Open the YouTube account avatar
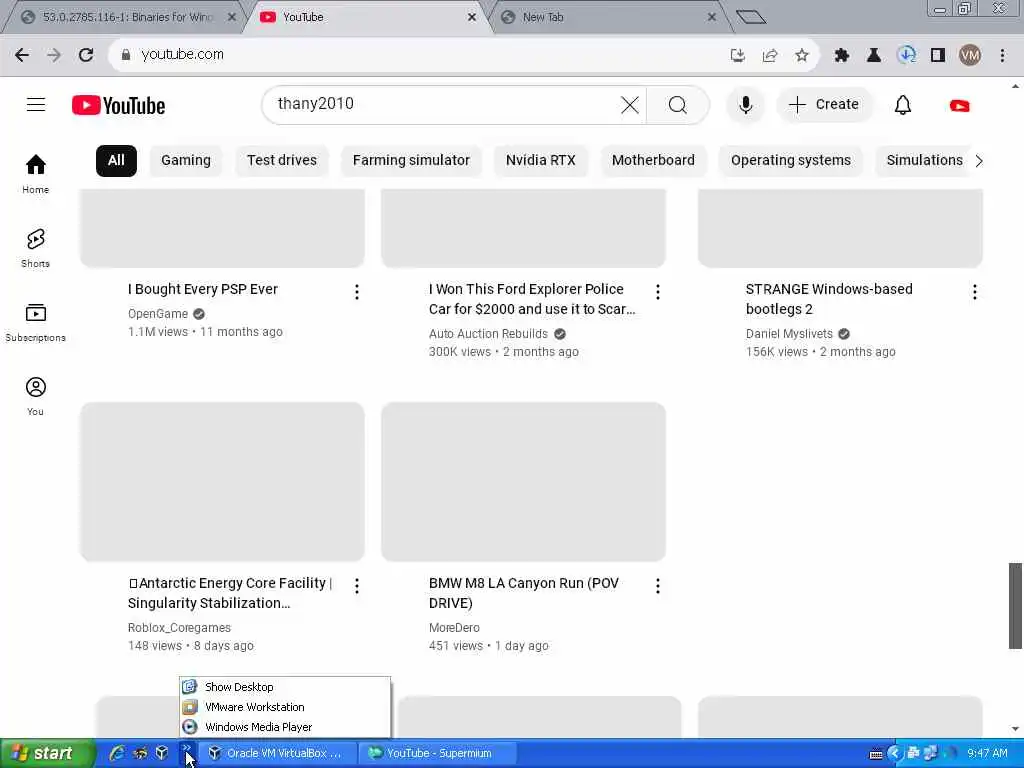The image size is (1024, 768). pyautogui.click(x=959, y=105)
